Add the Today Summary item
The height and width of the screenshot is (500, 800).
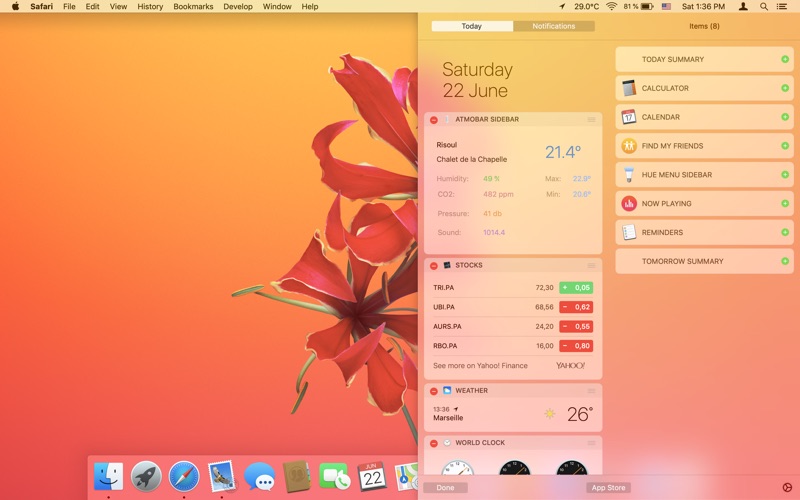tap(785, 60)
